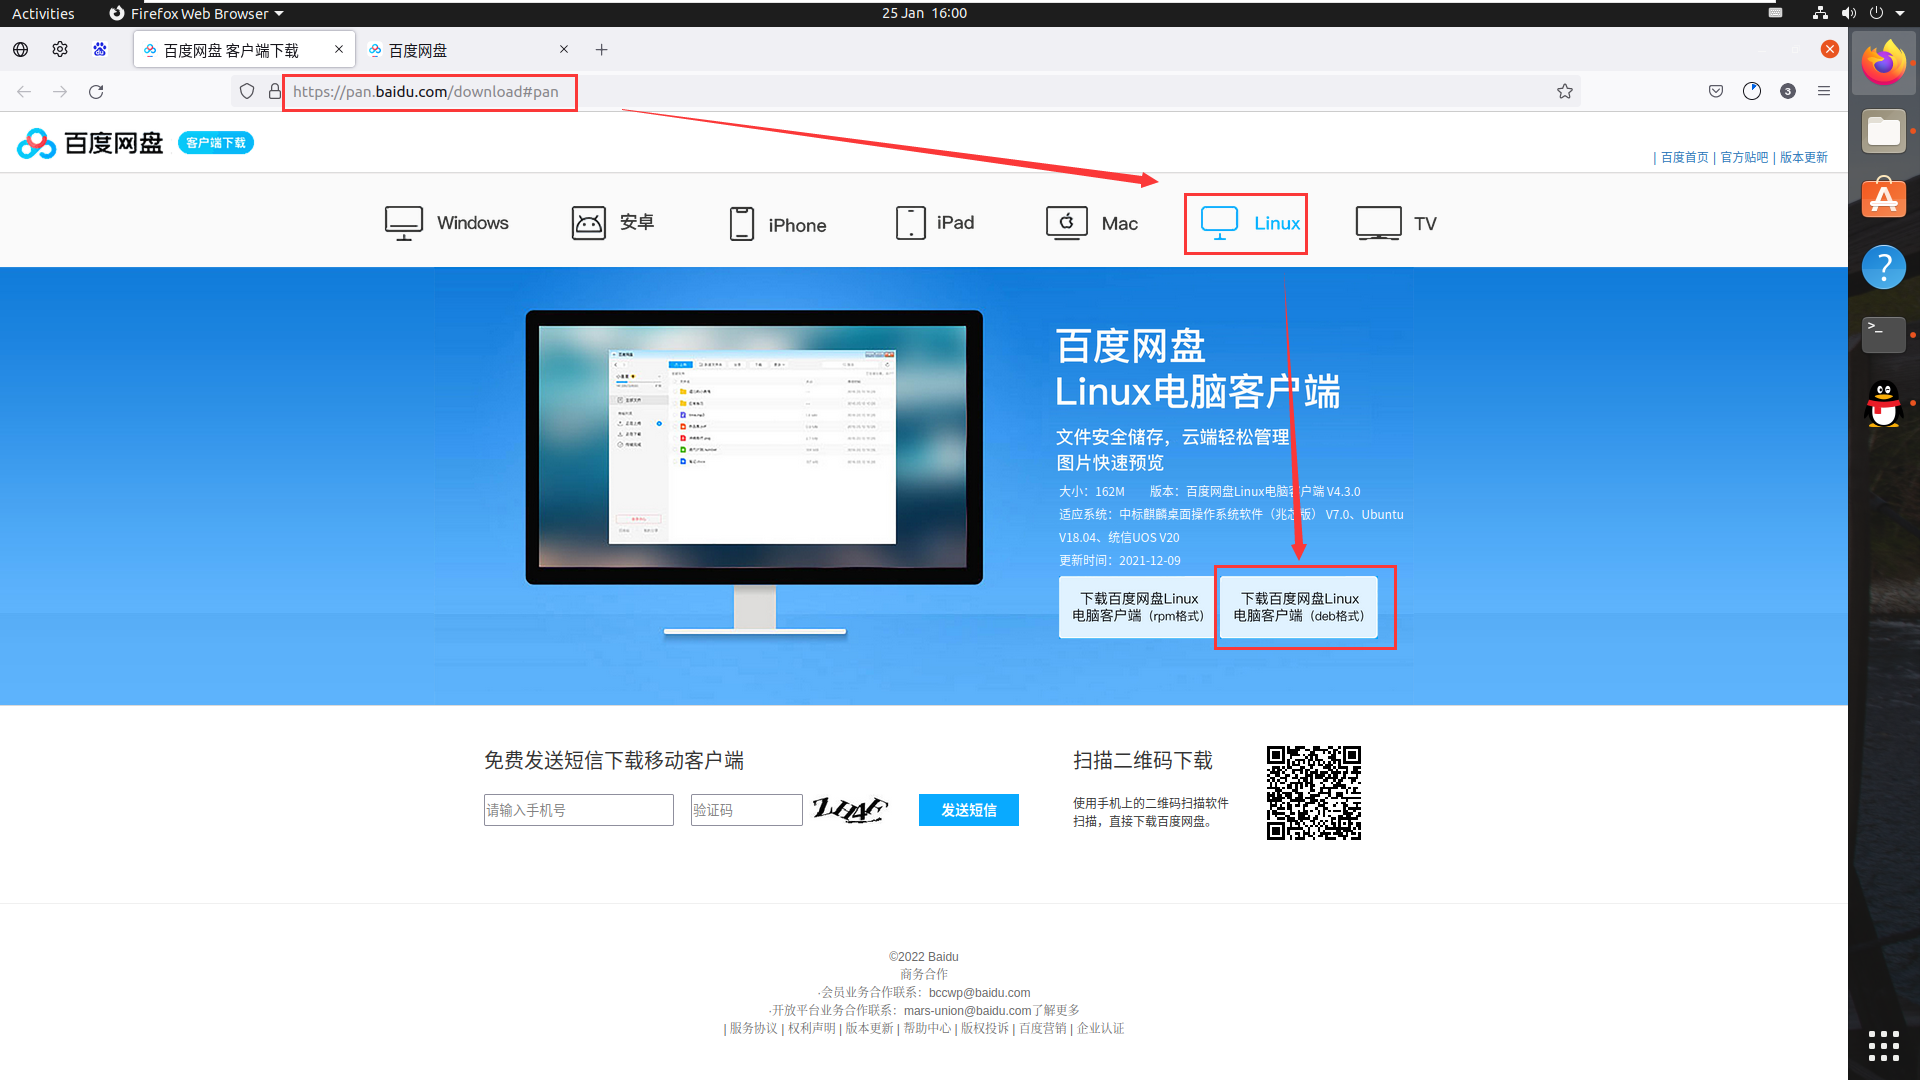This screenshot has height=1080, width=1920.
Task: Click the Save to Pocket icon
Action: 1716,91
